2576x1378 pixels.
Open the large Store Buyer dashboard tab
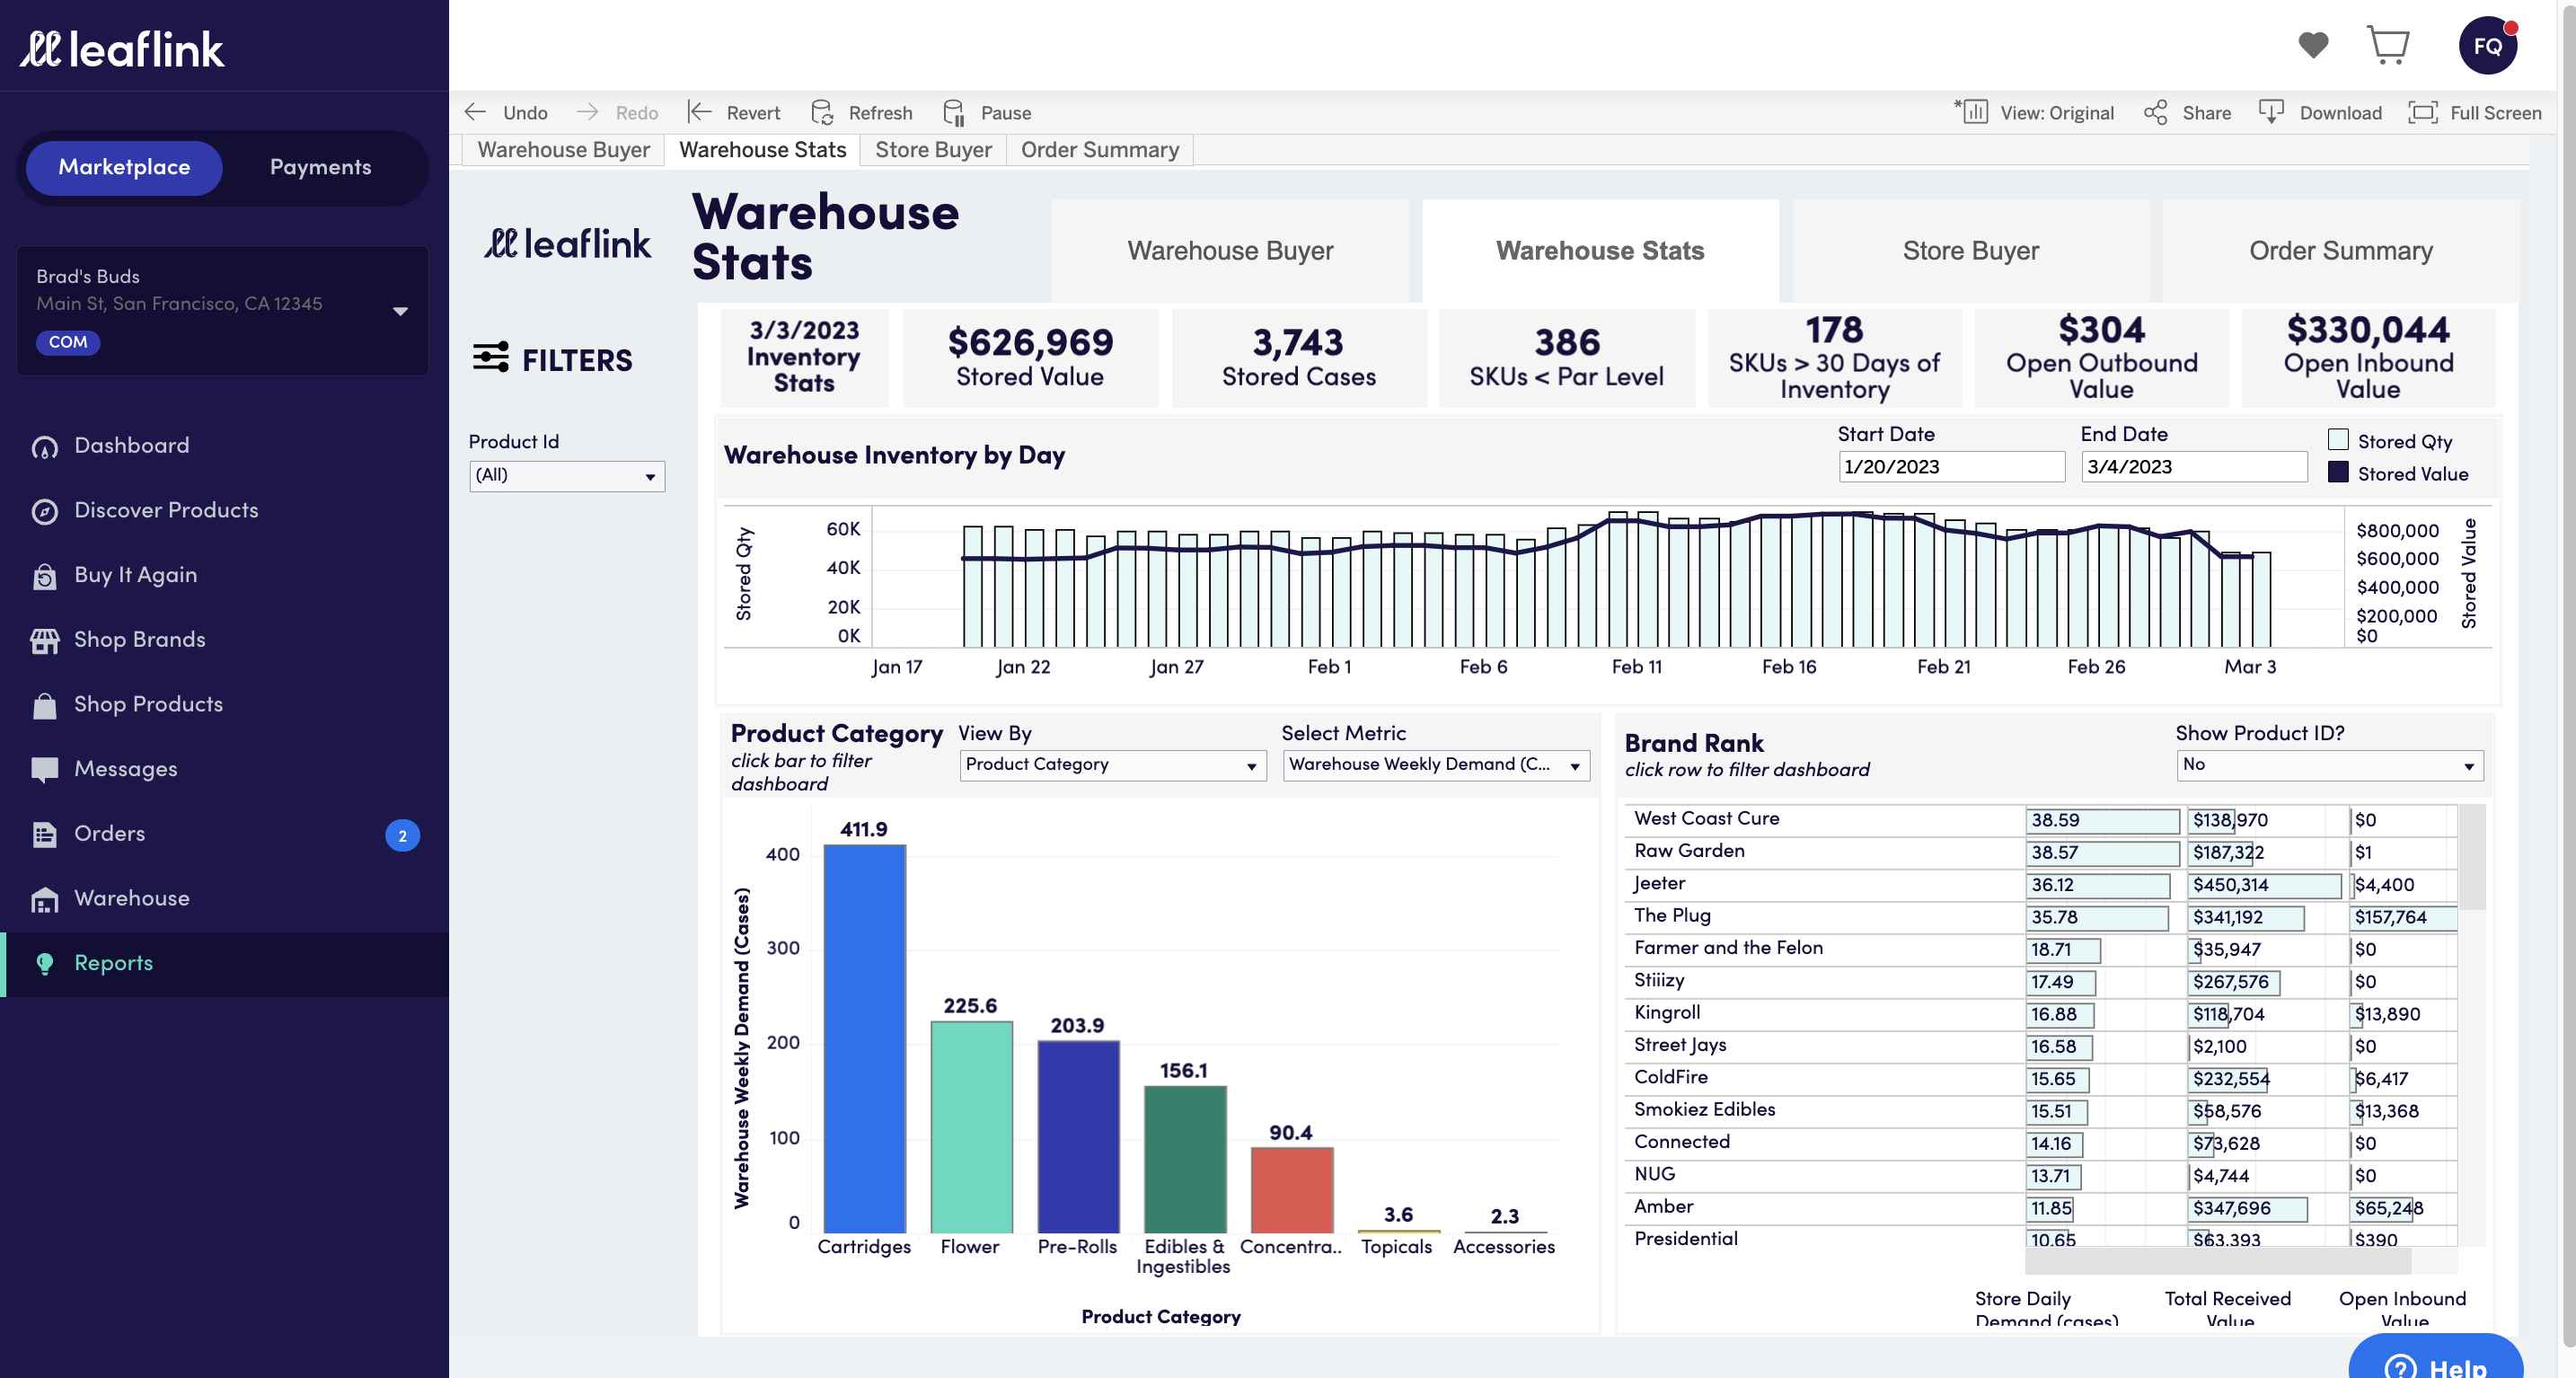[x=1970, y=250]
